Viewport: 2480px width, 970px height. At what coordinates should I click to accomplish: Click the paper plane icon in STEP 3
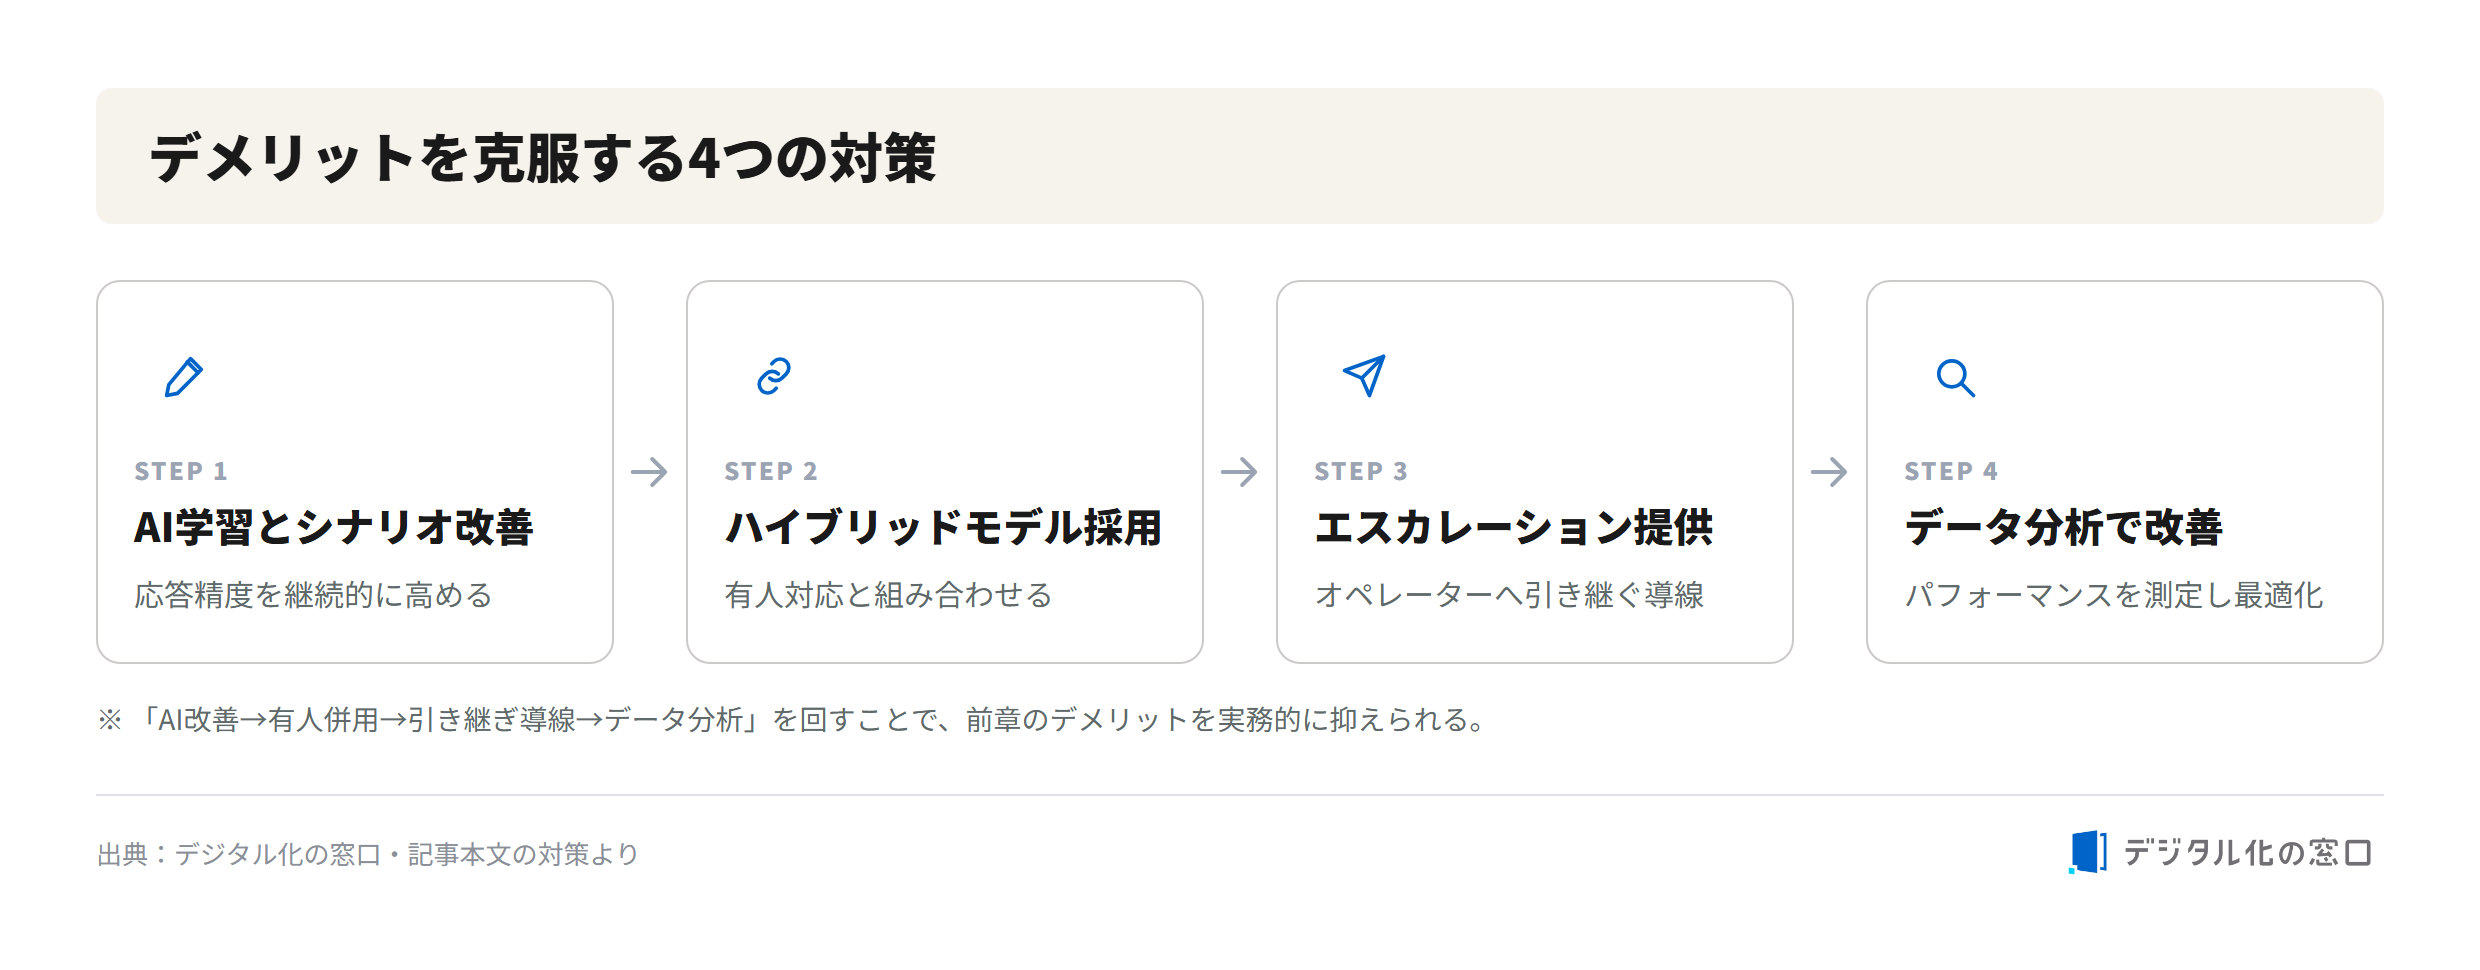click(1364, 376)
